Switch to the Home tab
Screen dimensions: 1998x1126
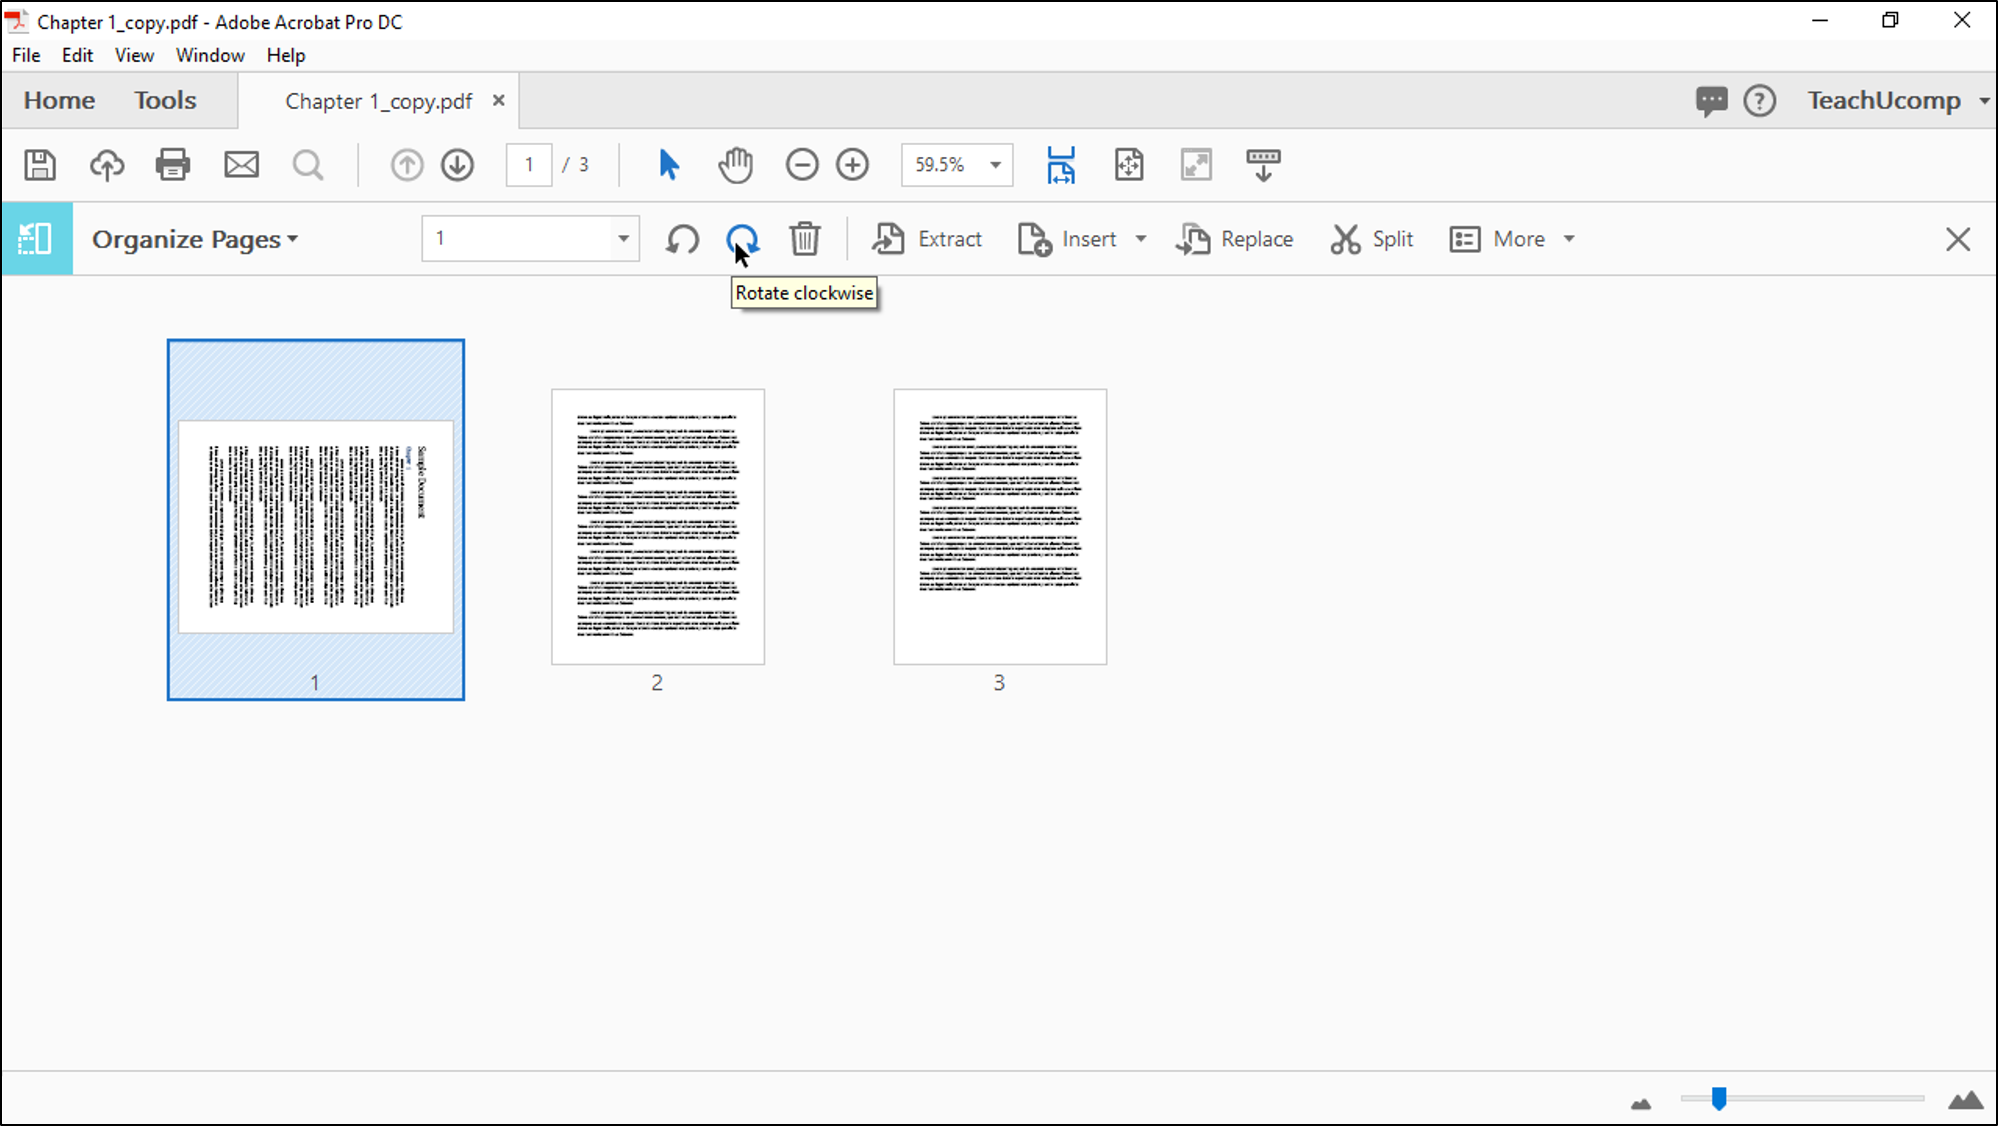[59, 100]
